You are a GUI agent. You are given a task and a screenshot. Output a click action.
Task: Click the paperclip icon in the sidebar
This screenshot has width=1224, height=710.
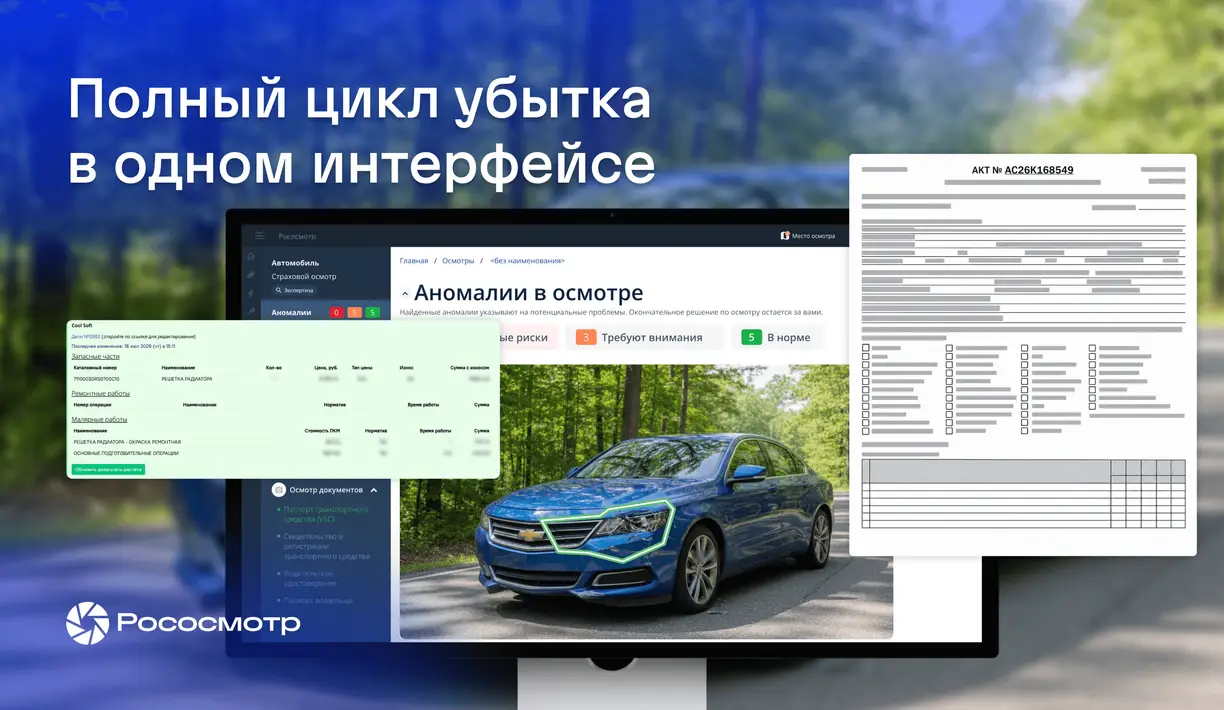click(251, 275)
